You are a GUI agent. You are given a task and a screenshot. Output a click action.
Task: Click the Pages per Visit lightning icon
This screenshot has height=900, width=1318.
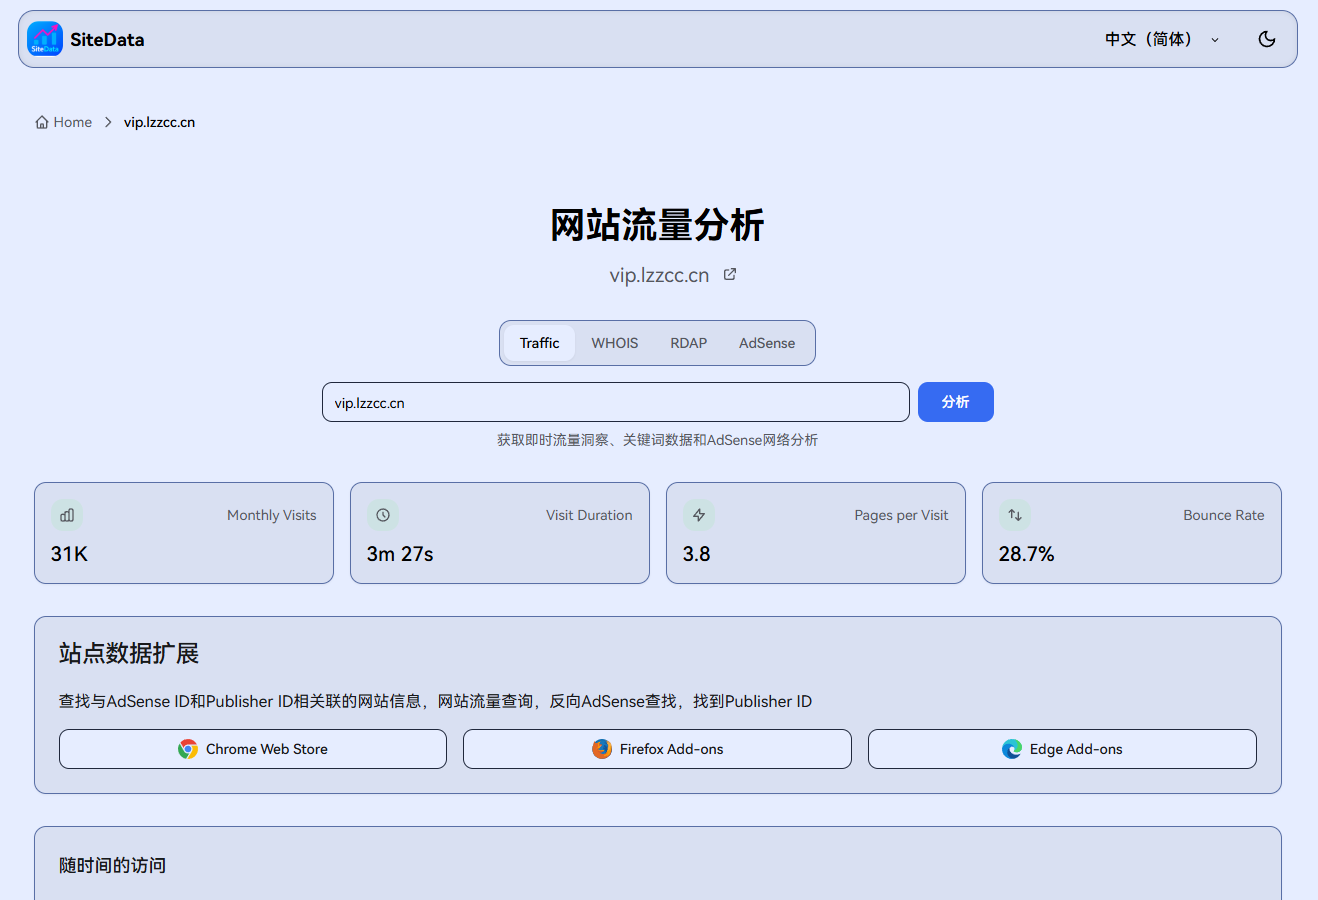699,515
